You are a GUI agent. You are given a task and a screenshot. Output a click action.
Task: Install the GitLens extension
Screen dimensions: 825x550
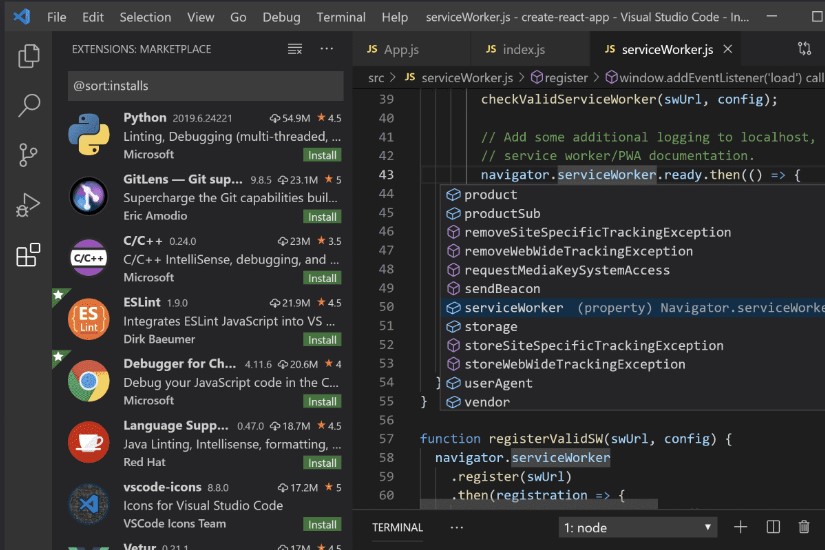point(322,217)
